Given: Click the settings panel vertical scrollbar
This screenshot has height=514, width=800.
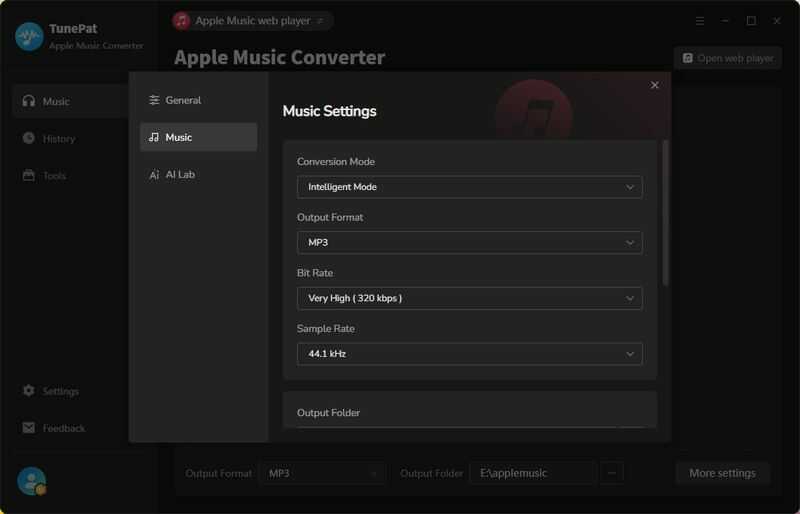Looking at the screenshot, I should point(665,212).
